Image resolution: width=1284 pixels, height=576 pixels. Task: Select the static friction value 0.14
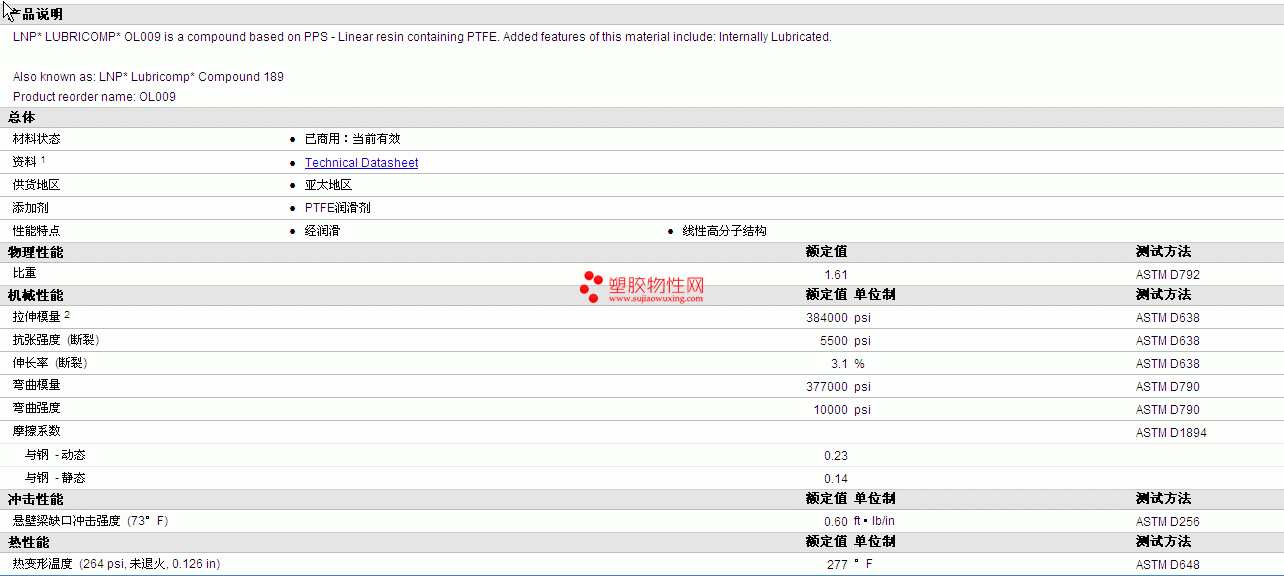(836, 479)
